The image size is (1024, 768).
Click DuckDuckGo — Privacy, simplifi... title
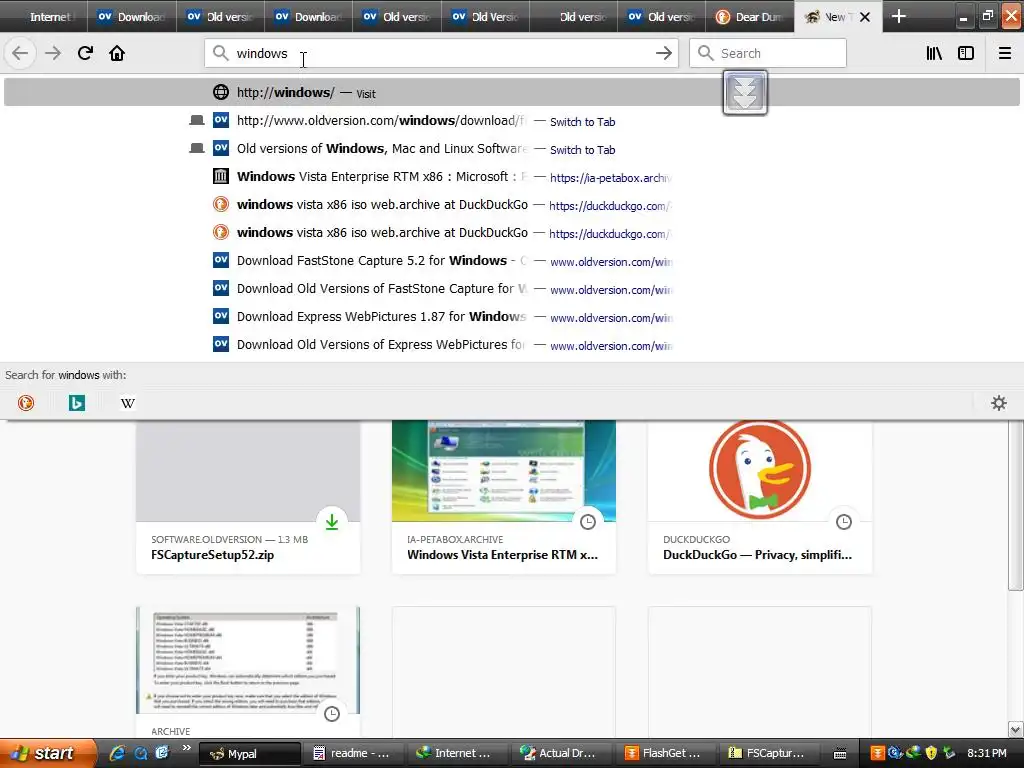(757, 555)
